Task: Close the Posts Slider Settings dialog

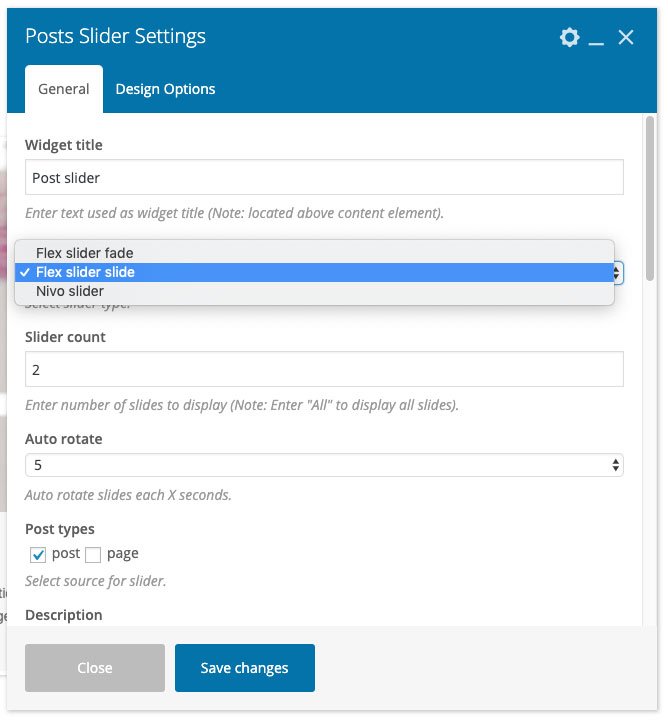Action: click(x=626, y=37)
